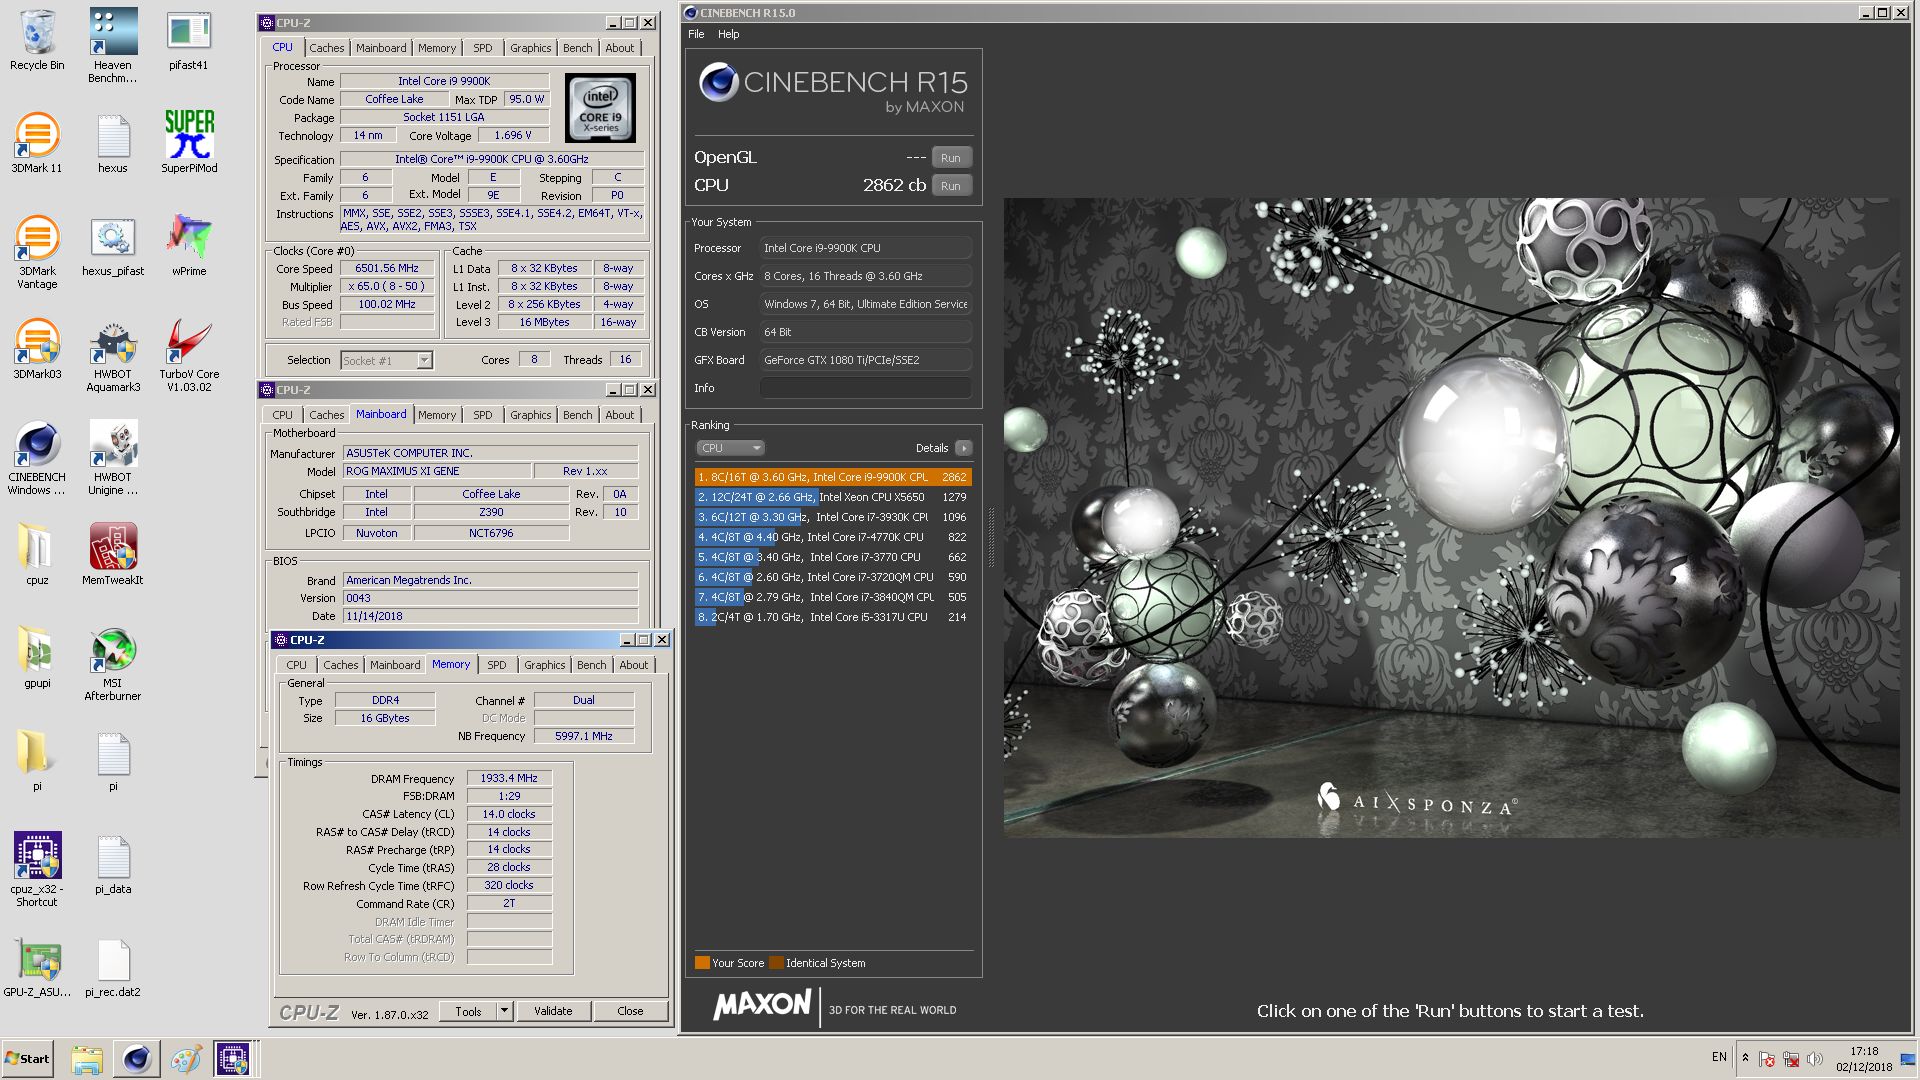
Task: Click Core Speed value 6501.56 MHz
Action: click(387, 268)
